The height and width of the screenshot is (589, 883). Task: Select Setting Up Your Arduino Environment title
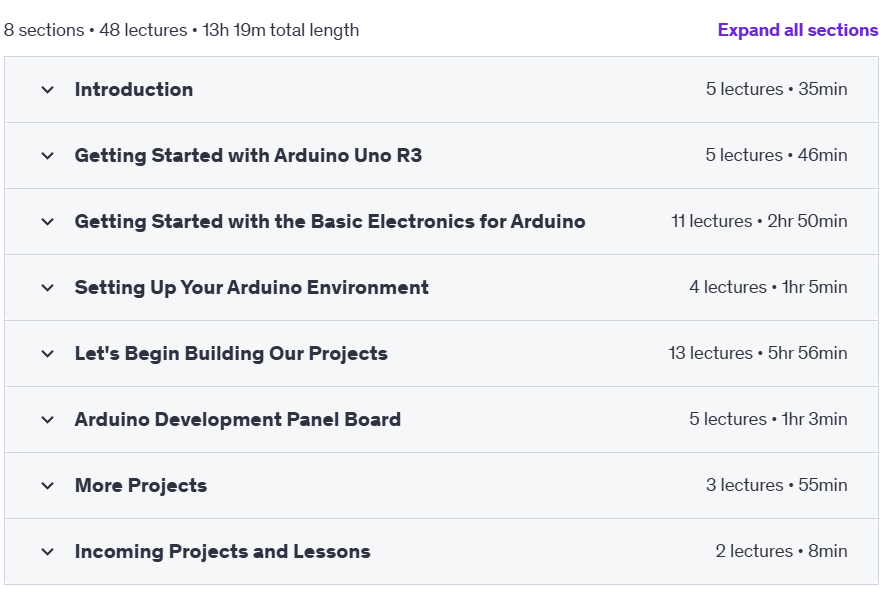pyautogui.click(x=252, y=288)
